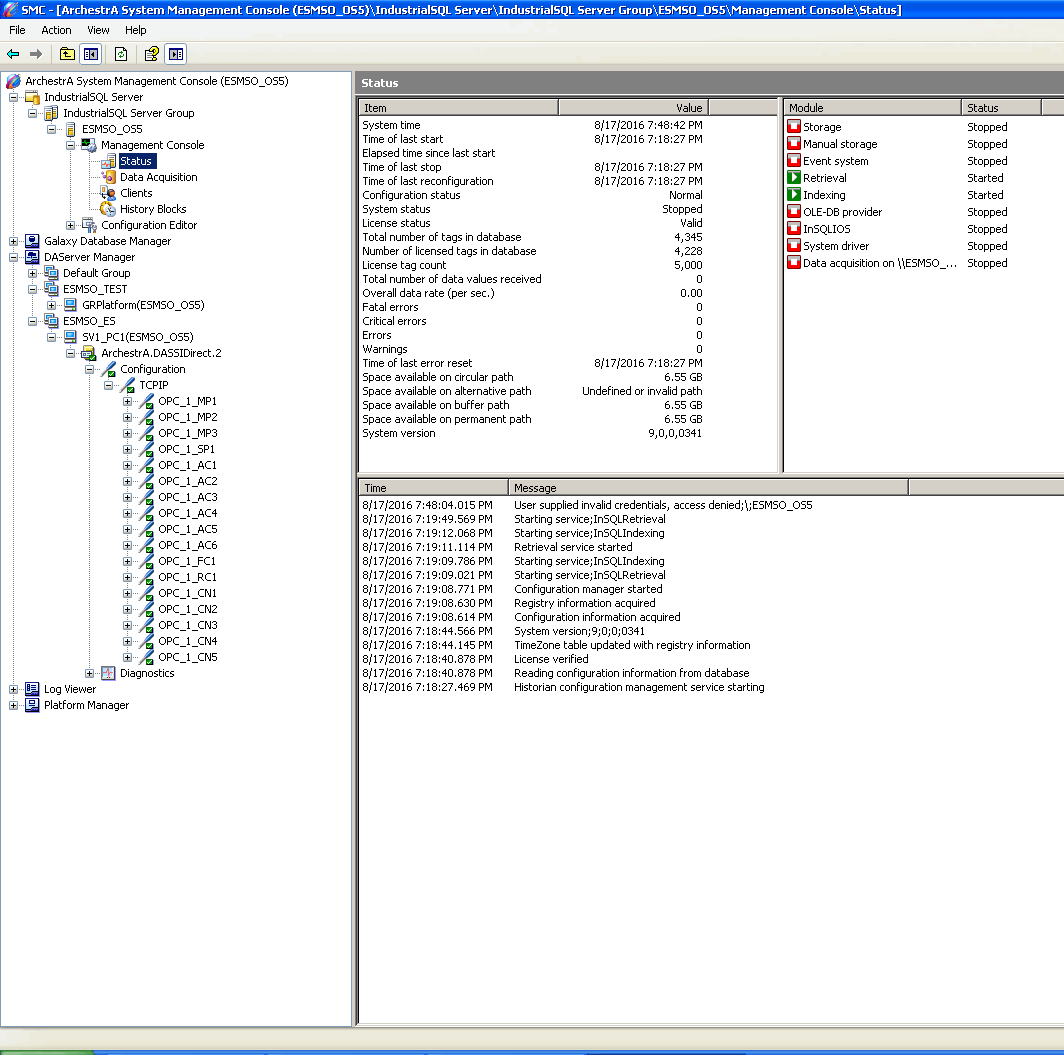Image resolution: width=1064 pixels, height=1055 pixels.
Task: Sort by the Value column header
Action: [633, 107]
